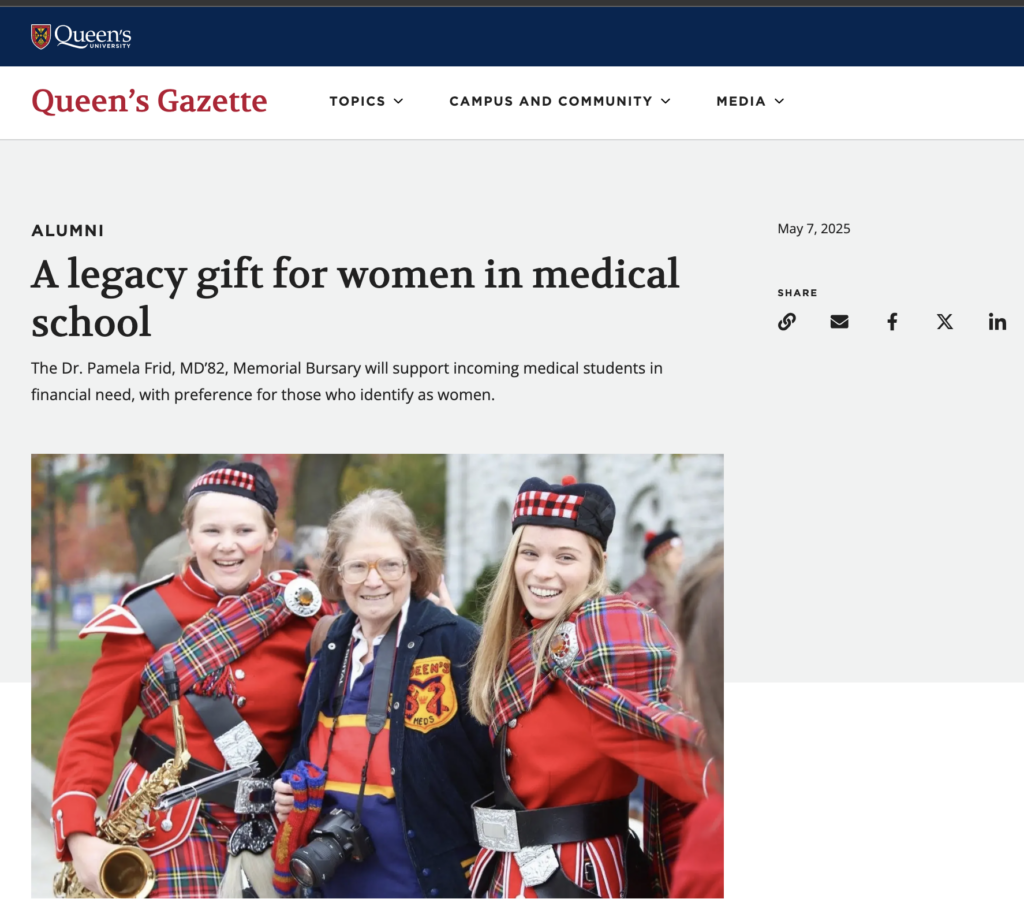Share the article by email icon
The width and height of the screenshot is (1024, 910).
[x=839, y=321]
